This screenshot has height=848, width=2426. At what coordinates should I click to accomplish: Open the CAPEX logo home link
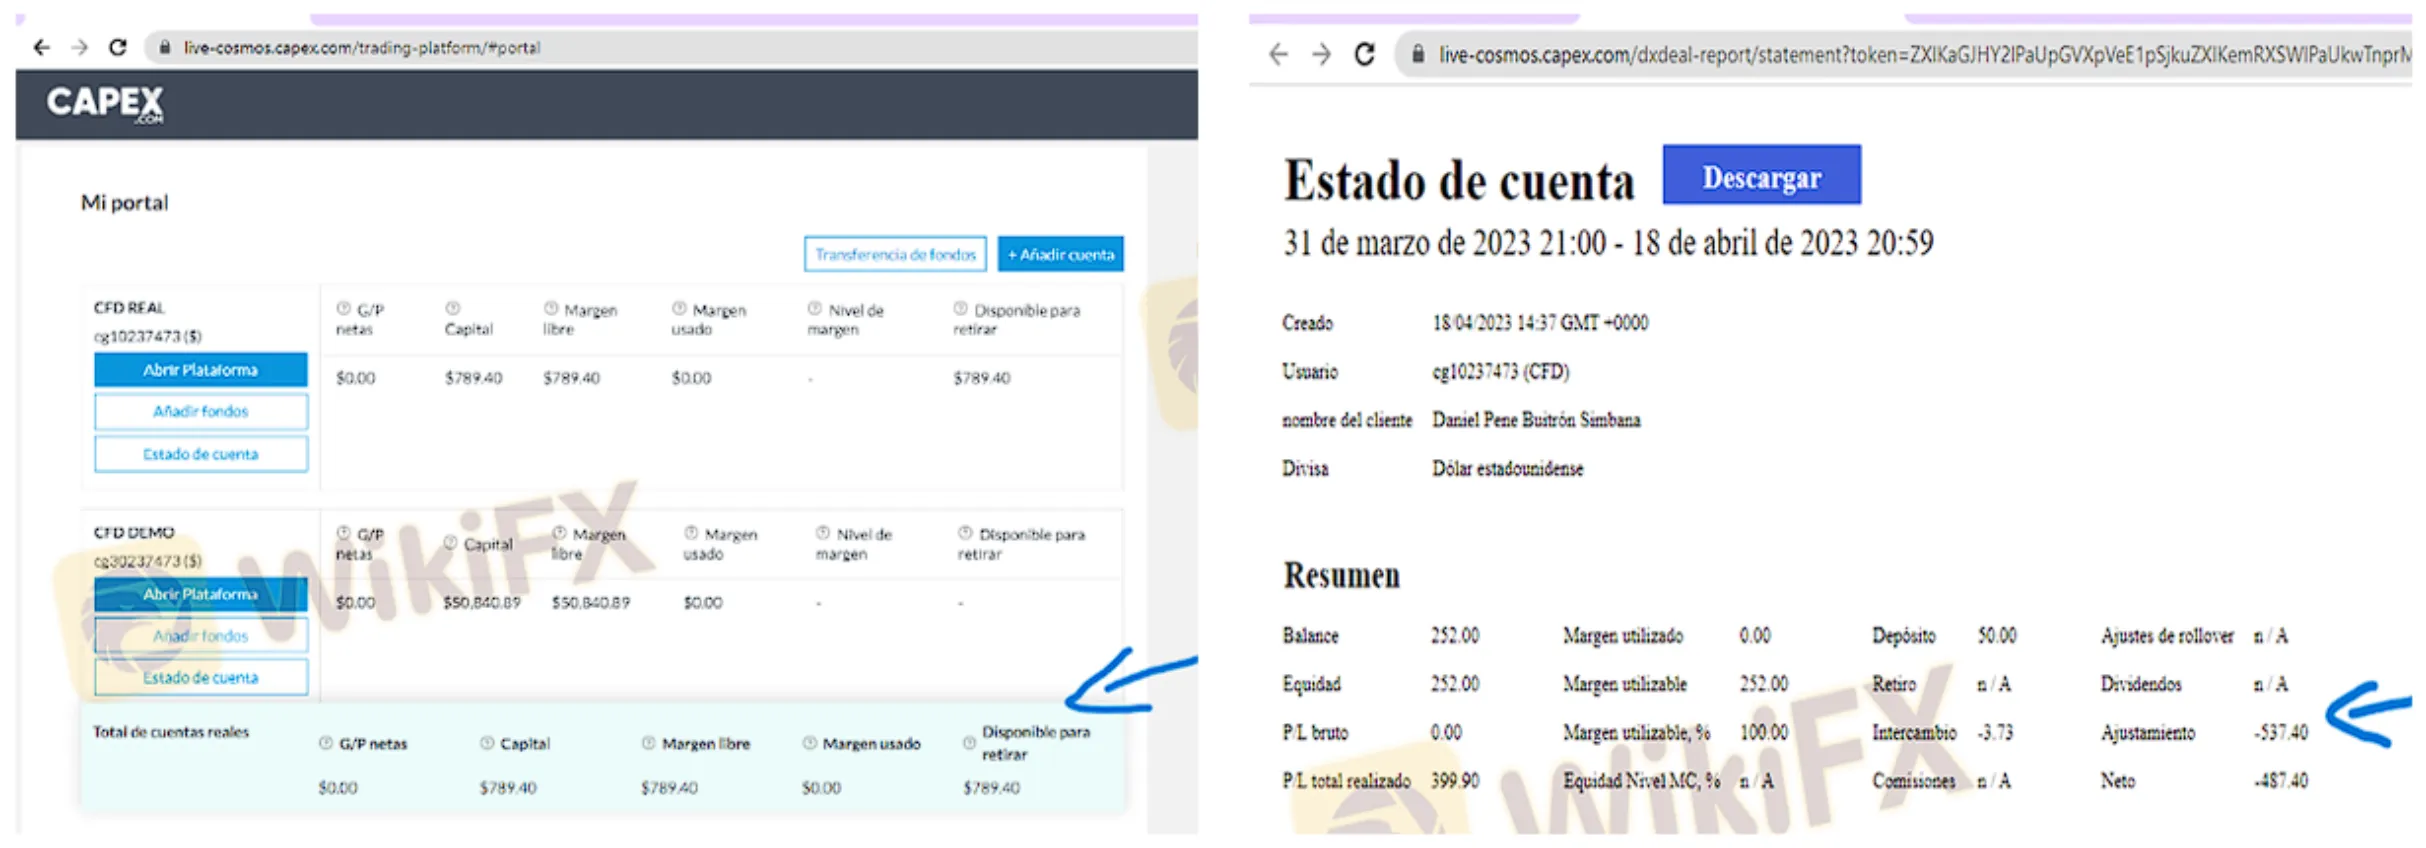pyautogui.click(x=105, y=103)
